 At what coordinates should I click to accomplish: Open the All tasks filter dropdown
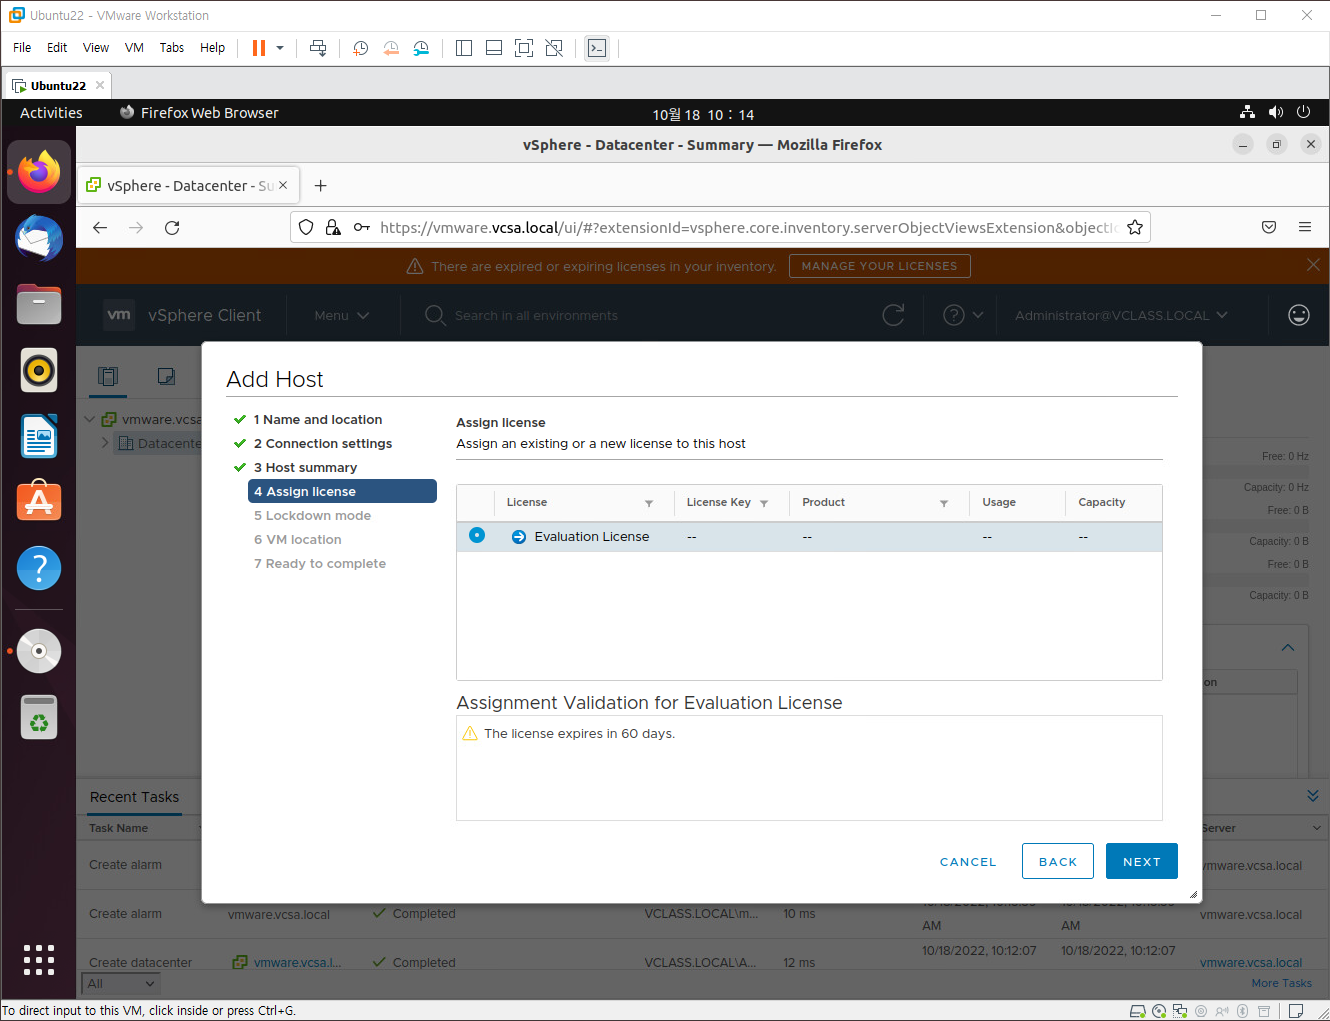[x=121, y=983]
